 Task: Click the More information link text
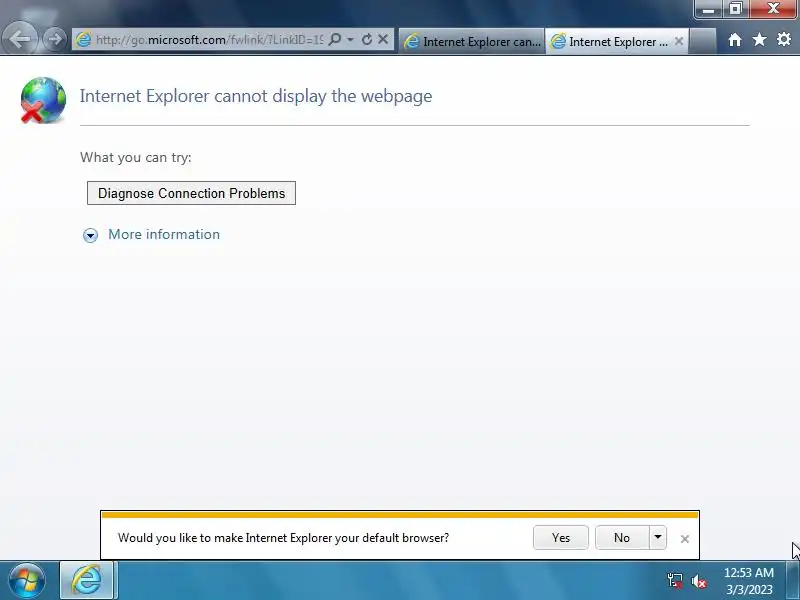[x=164, y=234]
